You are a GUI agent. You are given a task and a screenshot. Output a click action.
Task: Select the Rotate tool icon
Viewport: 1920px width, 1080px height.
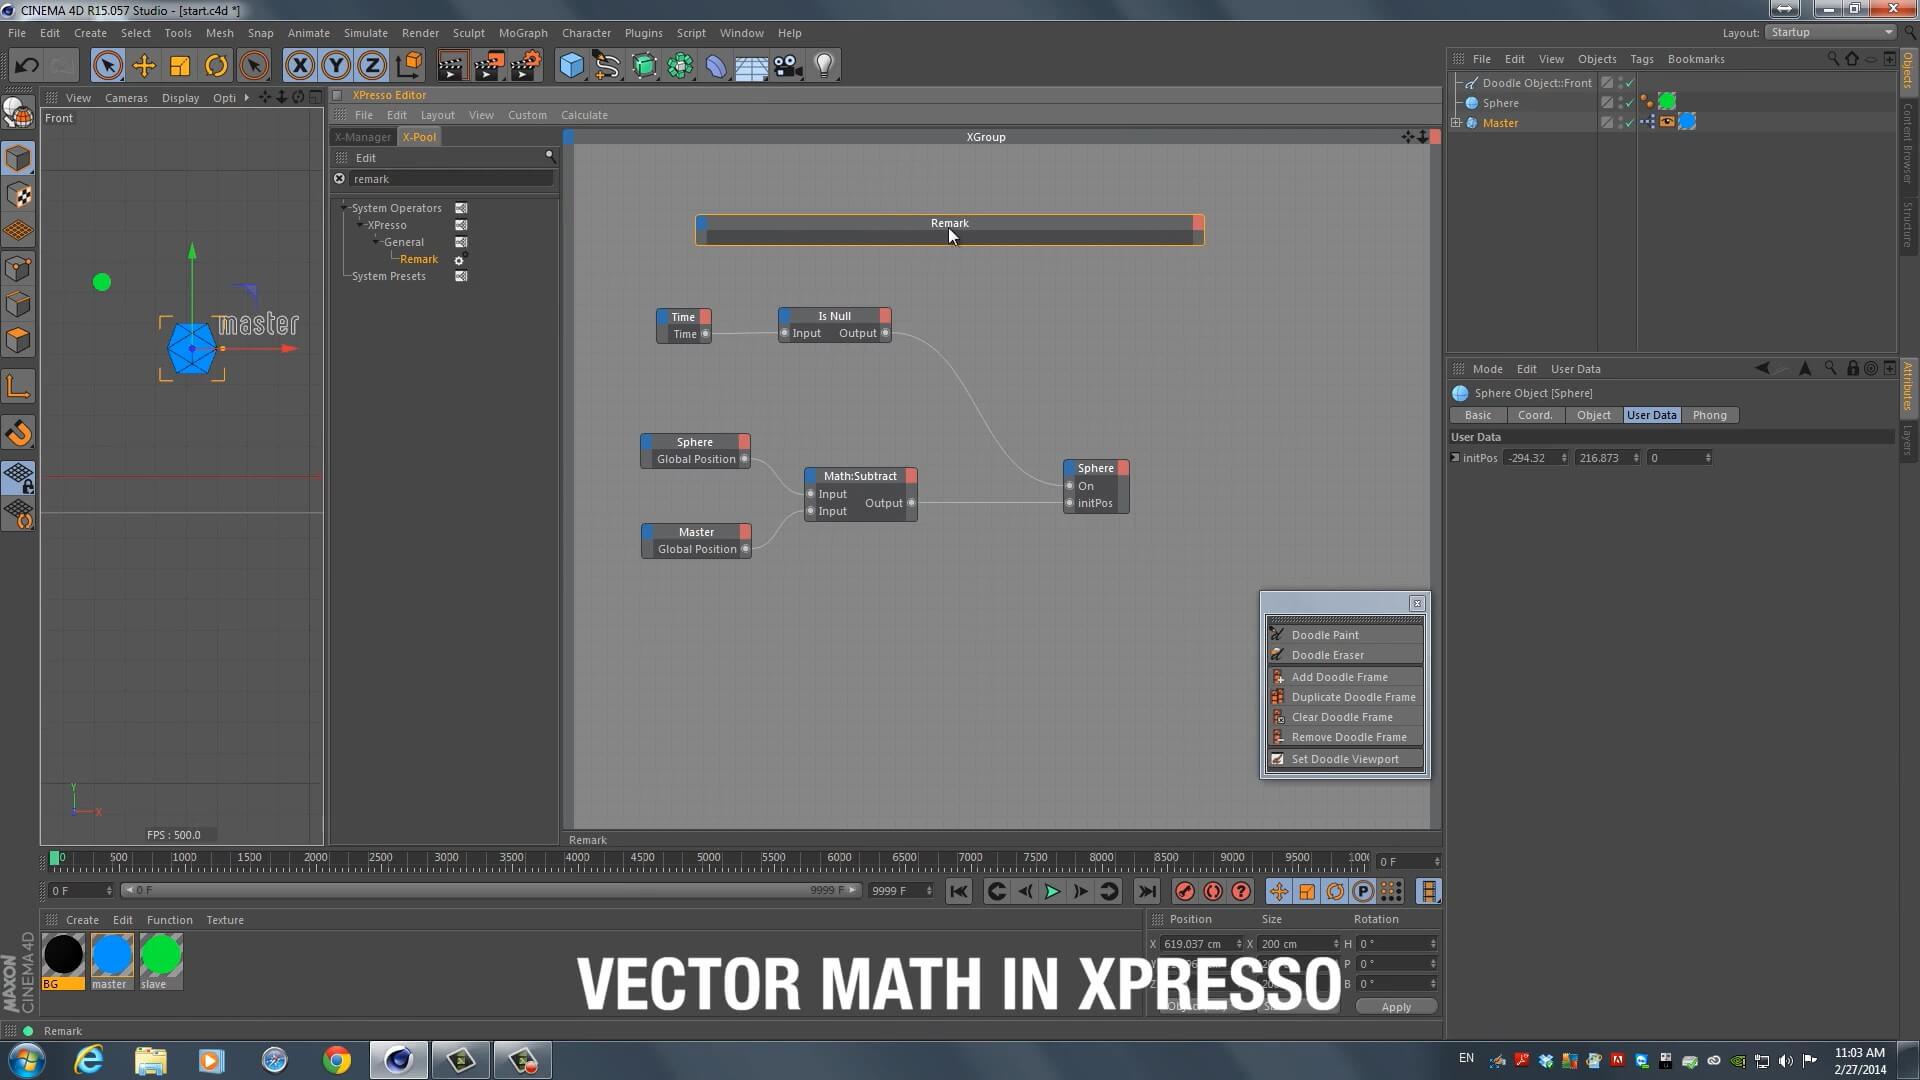coord(216,66)
